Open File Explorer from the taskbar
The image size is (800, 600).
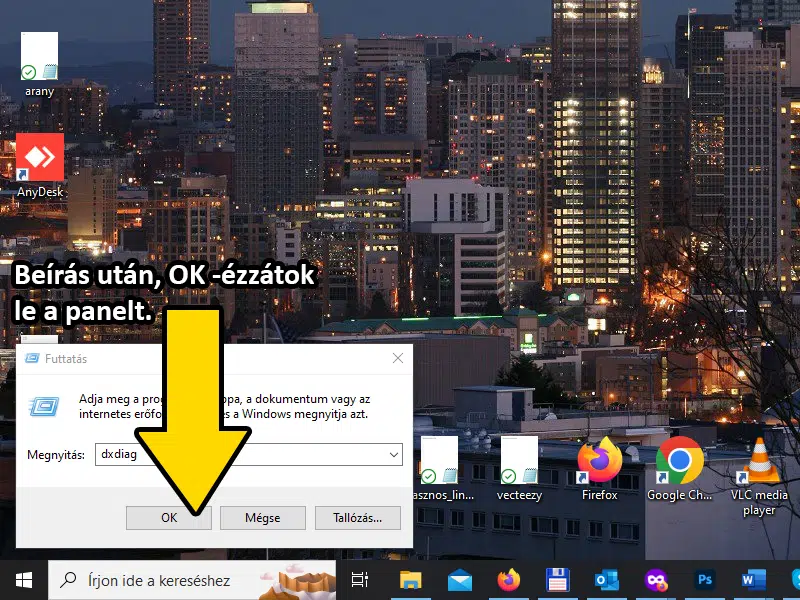(411, 580)
